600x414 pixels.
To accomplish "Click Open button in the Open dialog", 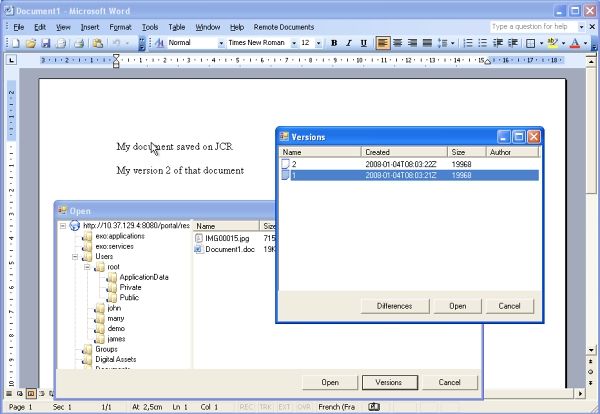I will point(330,382).
